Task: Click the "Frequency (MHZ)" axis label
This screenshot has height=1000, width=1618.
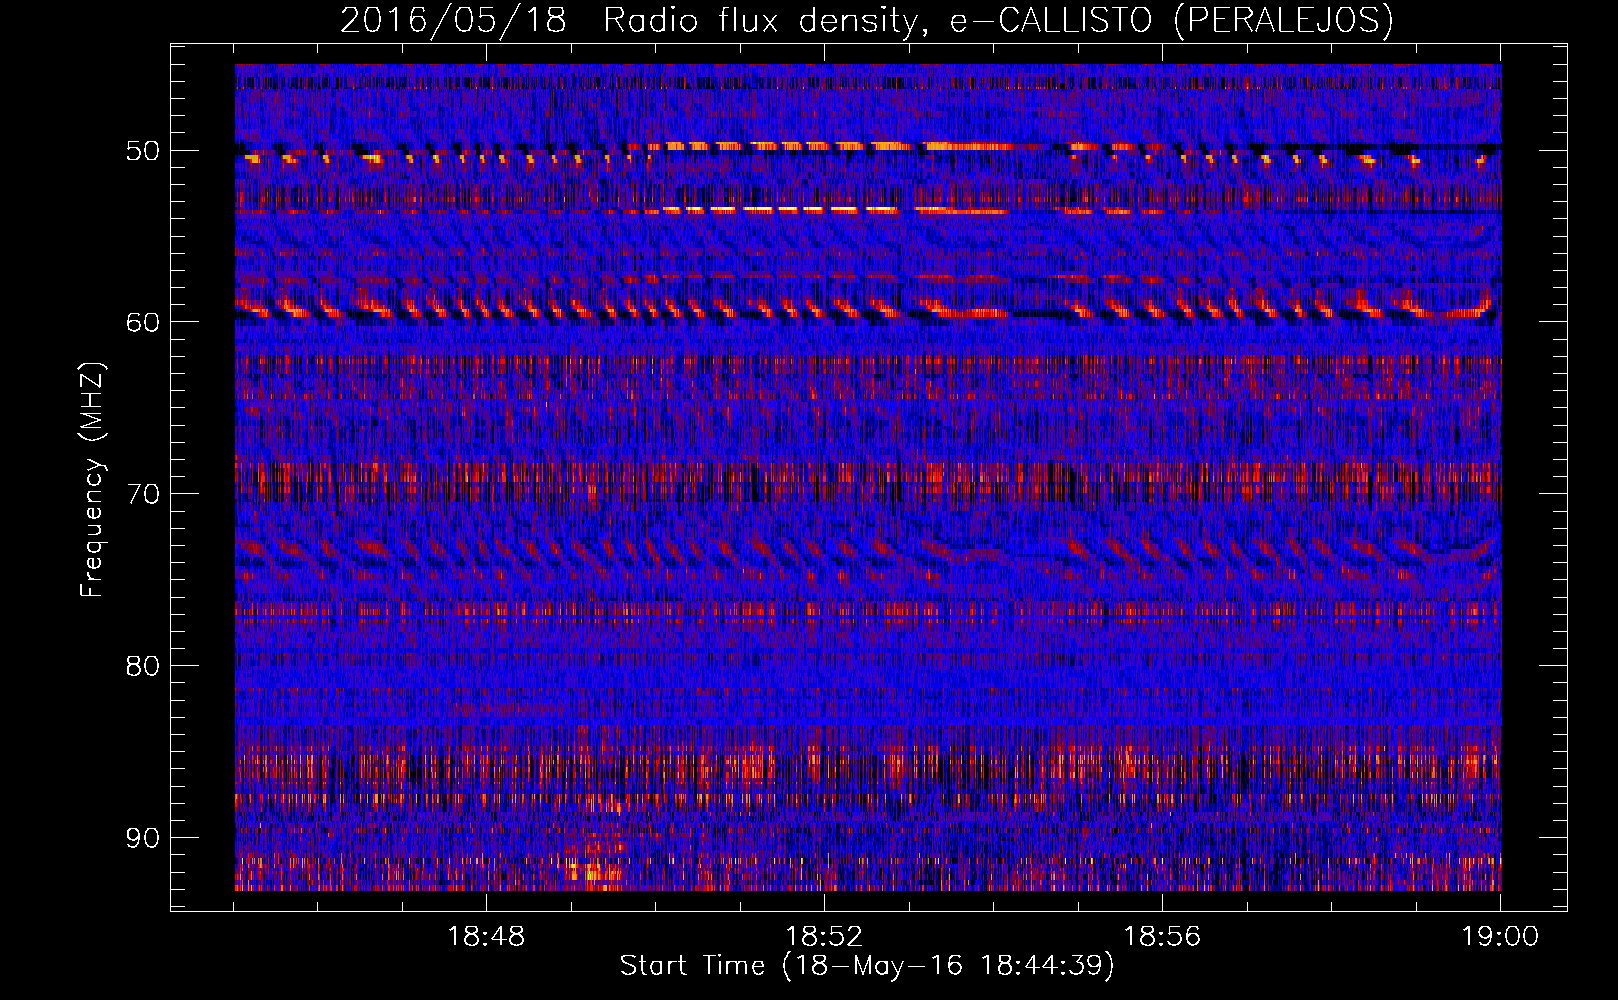Action: (92, 480)
